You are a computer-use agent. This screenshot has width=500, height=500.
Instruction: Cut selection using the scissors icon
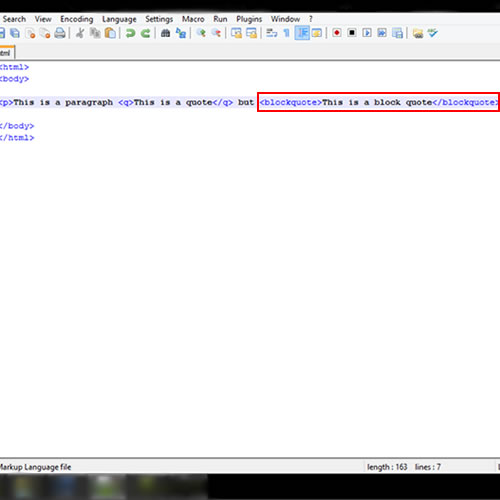(80, 33)
